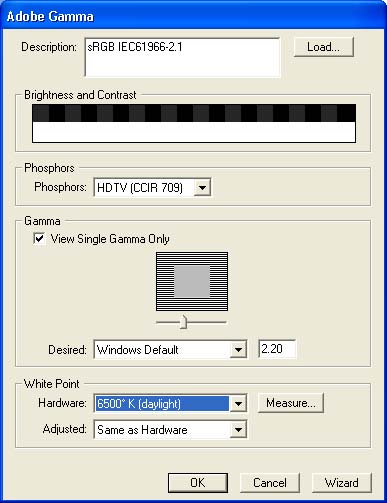
Task: Click the Cancel button
Action: pos(270,483)
